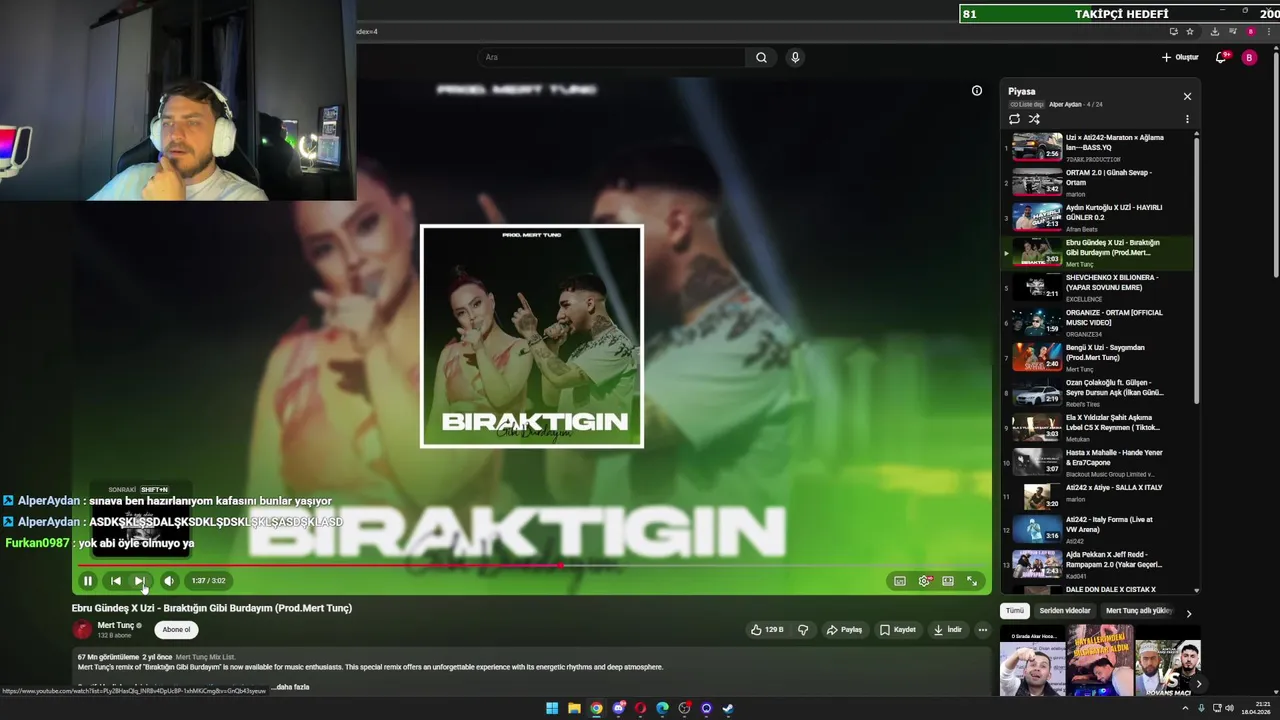Image resolution: width=1280 pixels, height=720 pixels.
Task: Open Alper Aydan playlist owner link
Action: point(1065,104)
